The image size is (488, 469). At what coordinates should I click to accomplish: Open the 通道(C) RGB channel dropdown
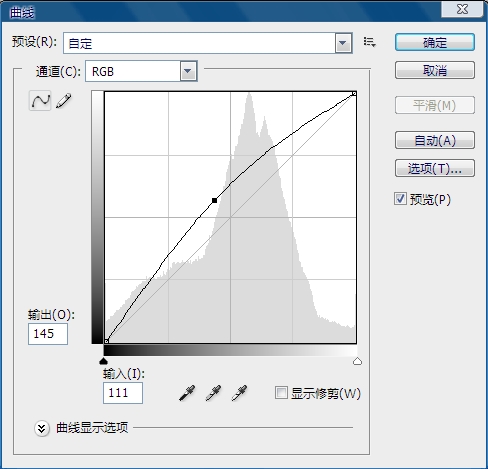(188, 71)
